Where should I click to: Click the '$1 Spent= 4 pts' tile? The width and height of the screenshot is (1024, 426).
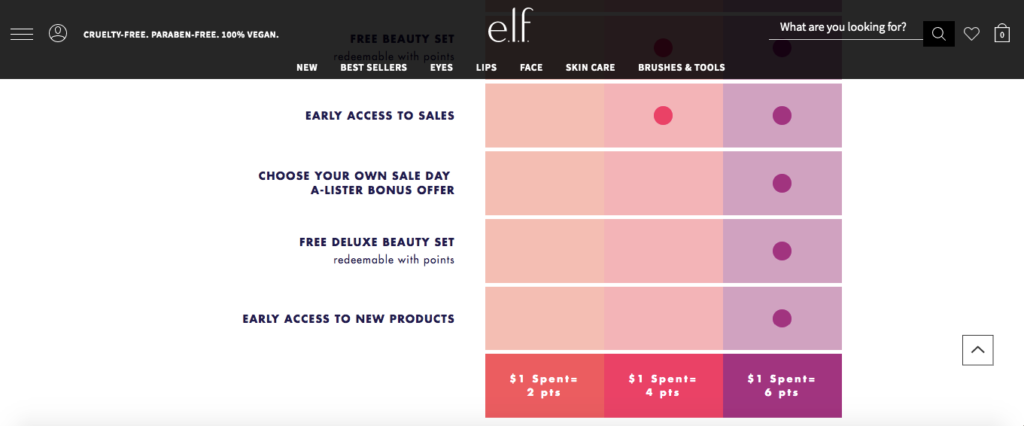(664, 385)
